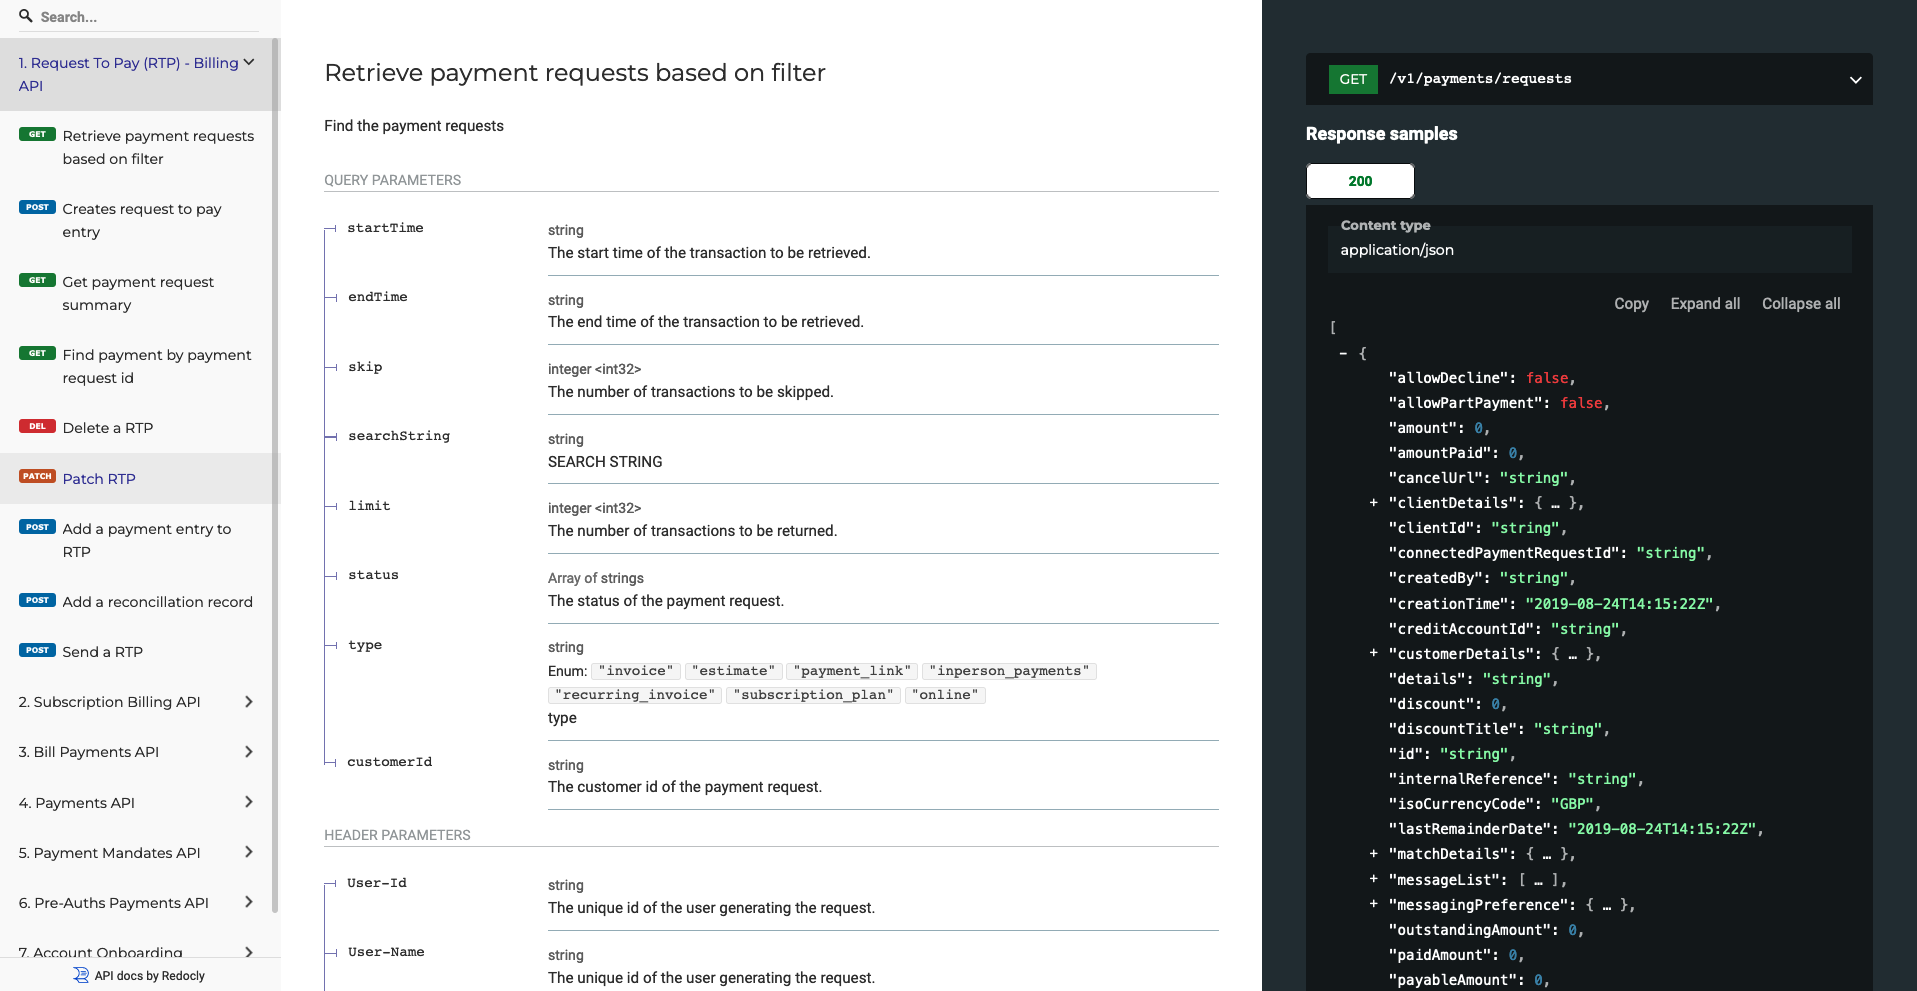Click PATCH badge for Patch RTP
Image resolution: width=1917 pixels, height=991 pixels.
[37, 476]
